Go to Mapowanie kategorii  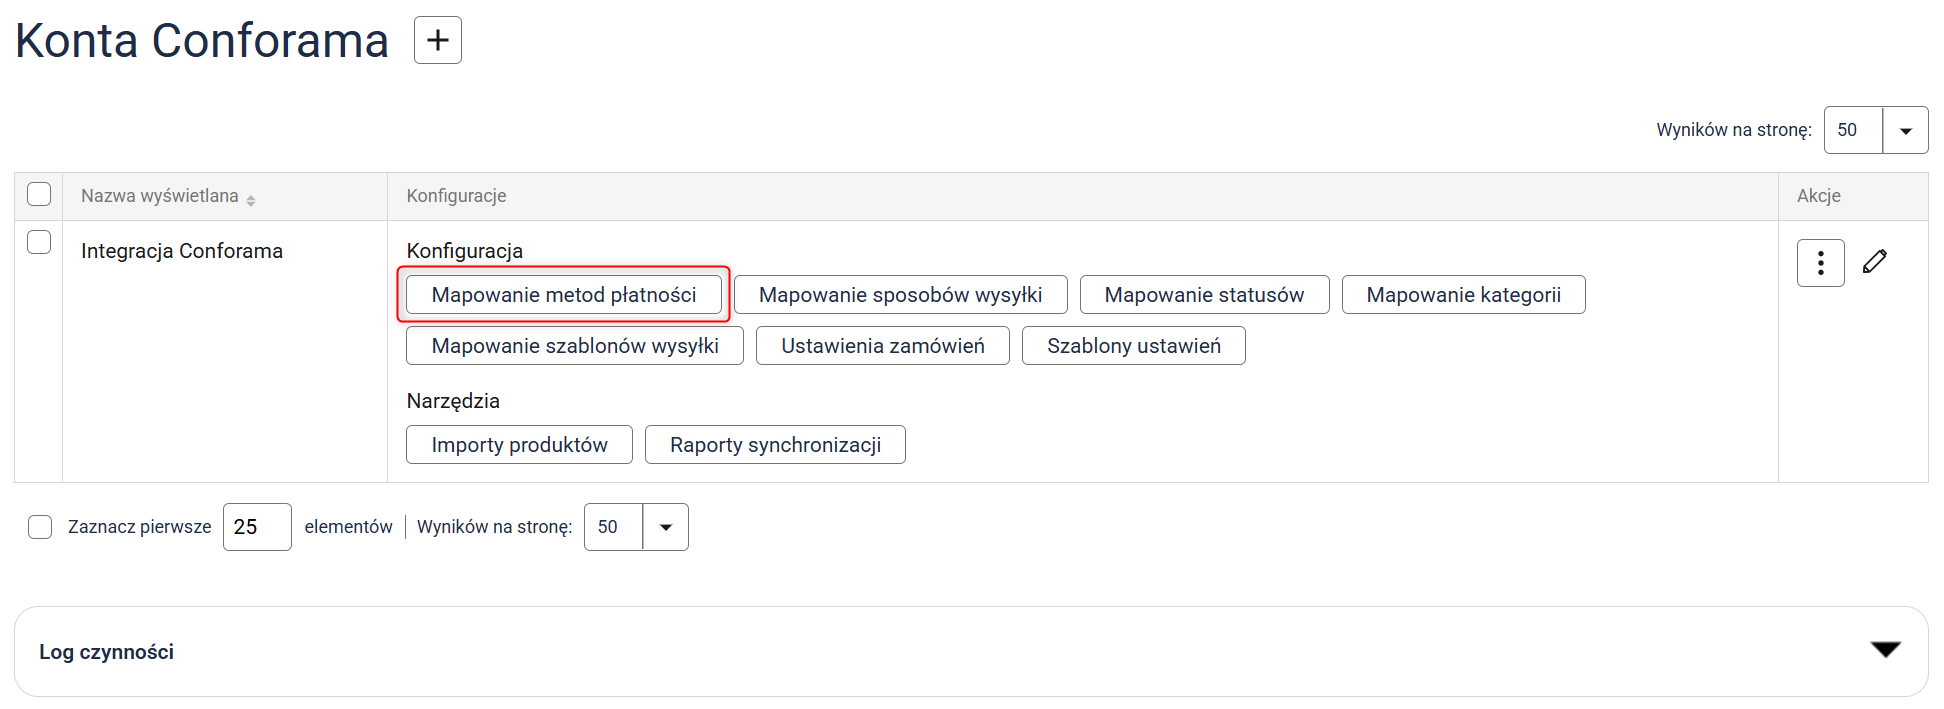click(x=1463, y=295)
